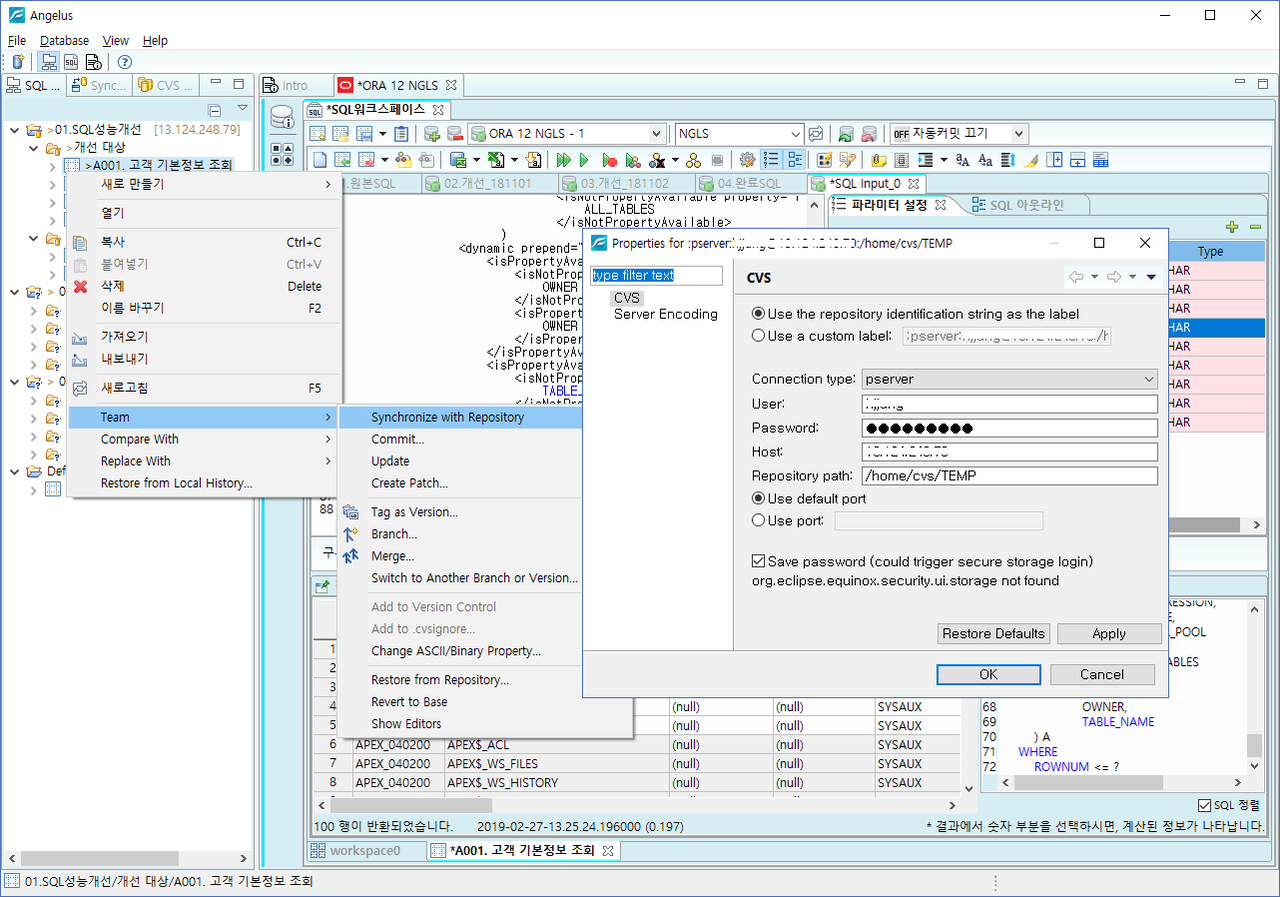Select the 'Use a custom label' radio
1280x897 pixels.
pyautogui.click(x=758, y=336)
